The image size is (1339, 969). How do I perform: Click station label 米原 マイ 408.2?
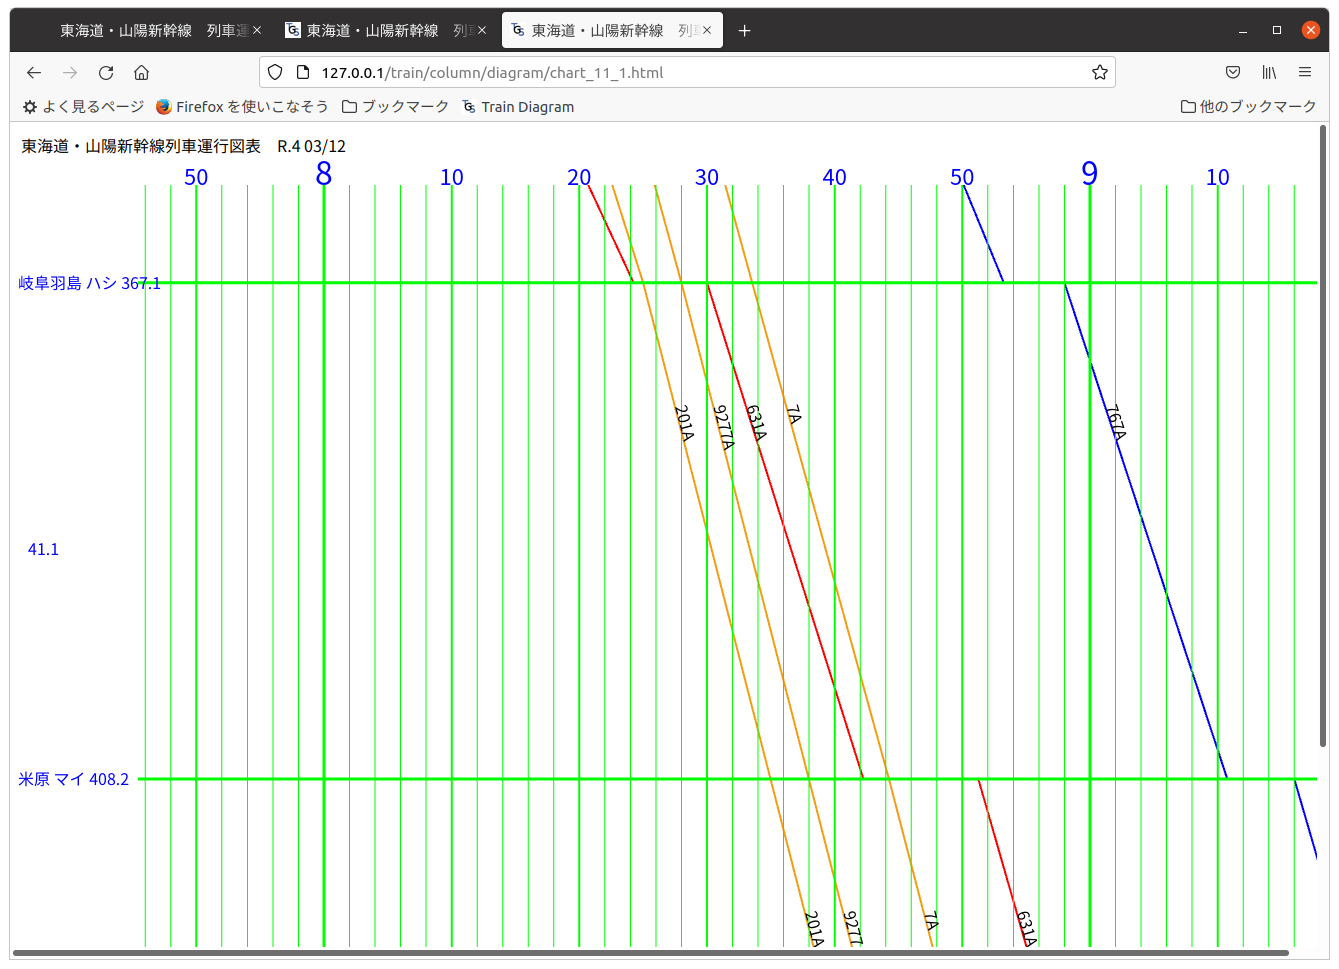(74, 779)
